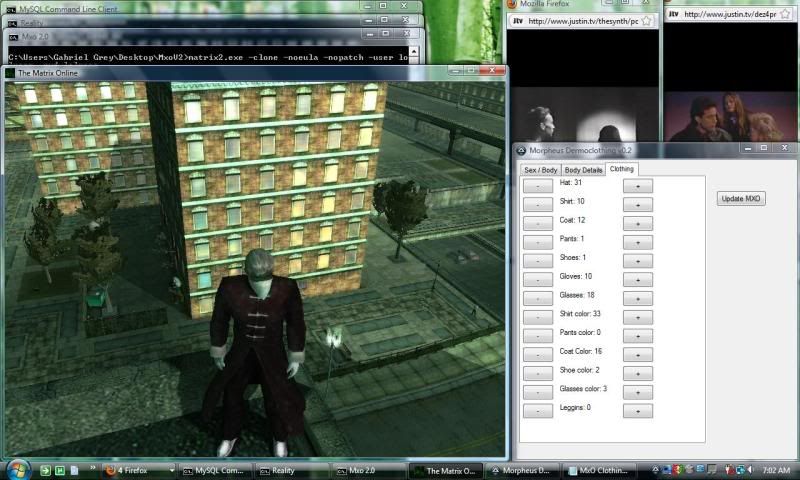
Task: Click the first green quick launch icon
Action: point(45,470)
